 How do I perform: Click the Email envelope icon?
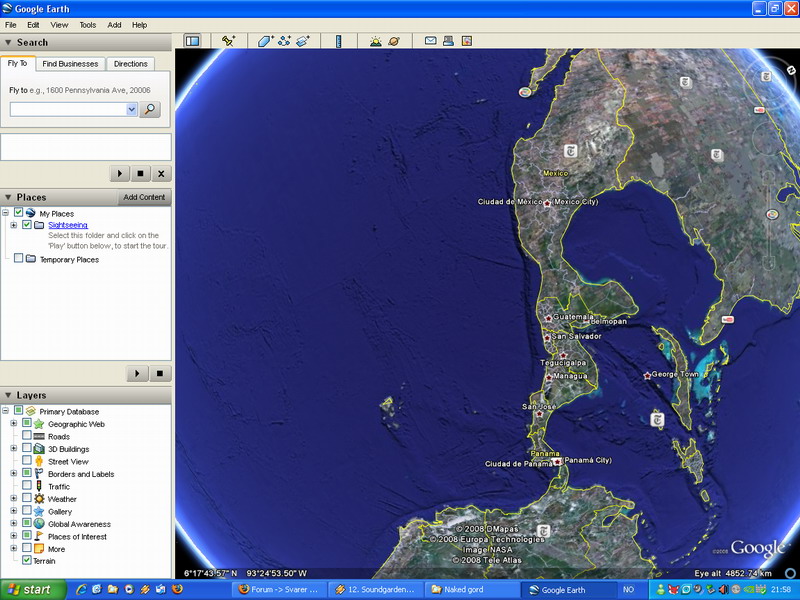point(431,40)
